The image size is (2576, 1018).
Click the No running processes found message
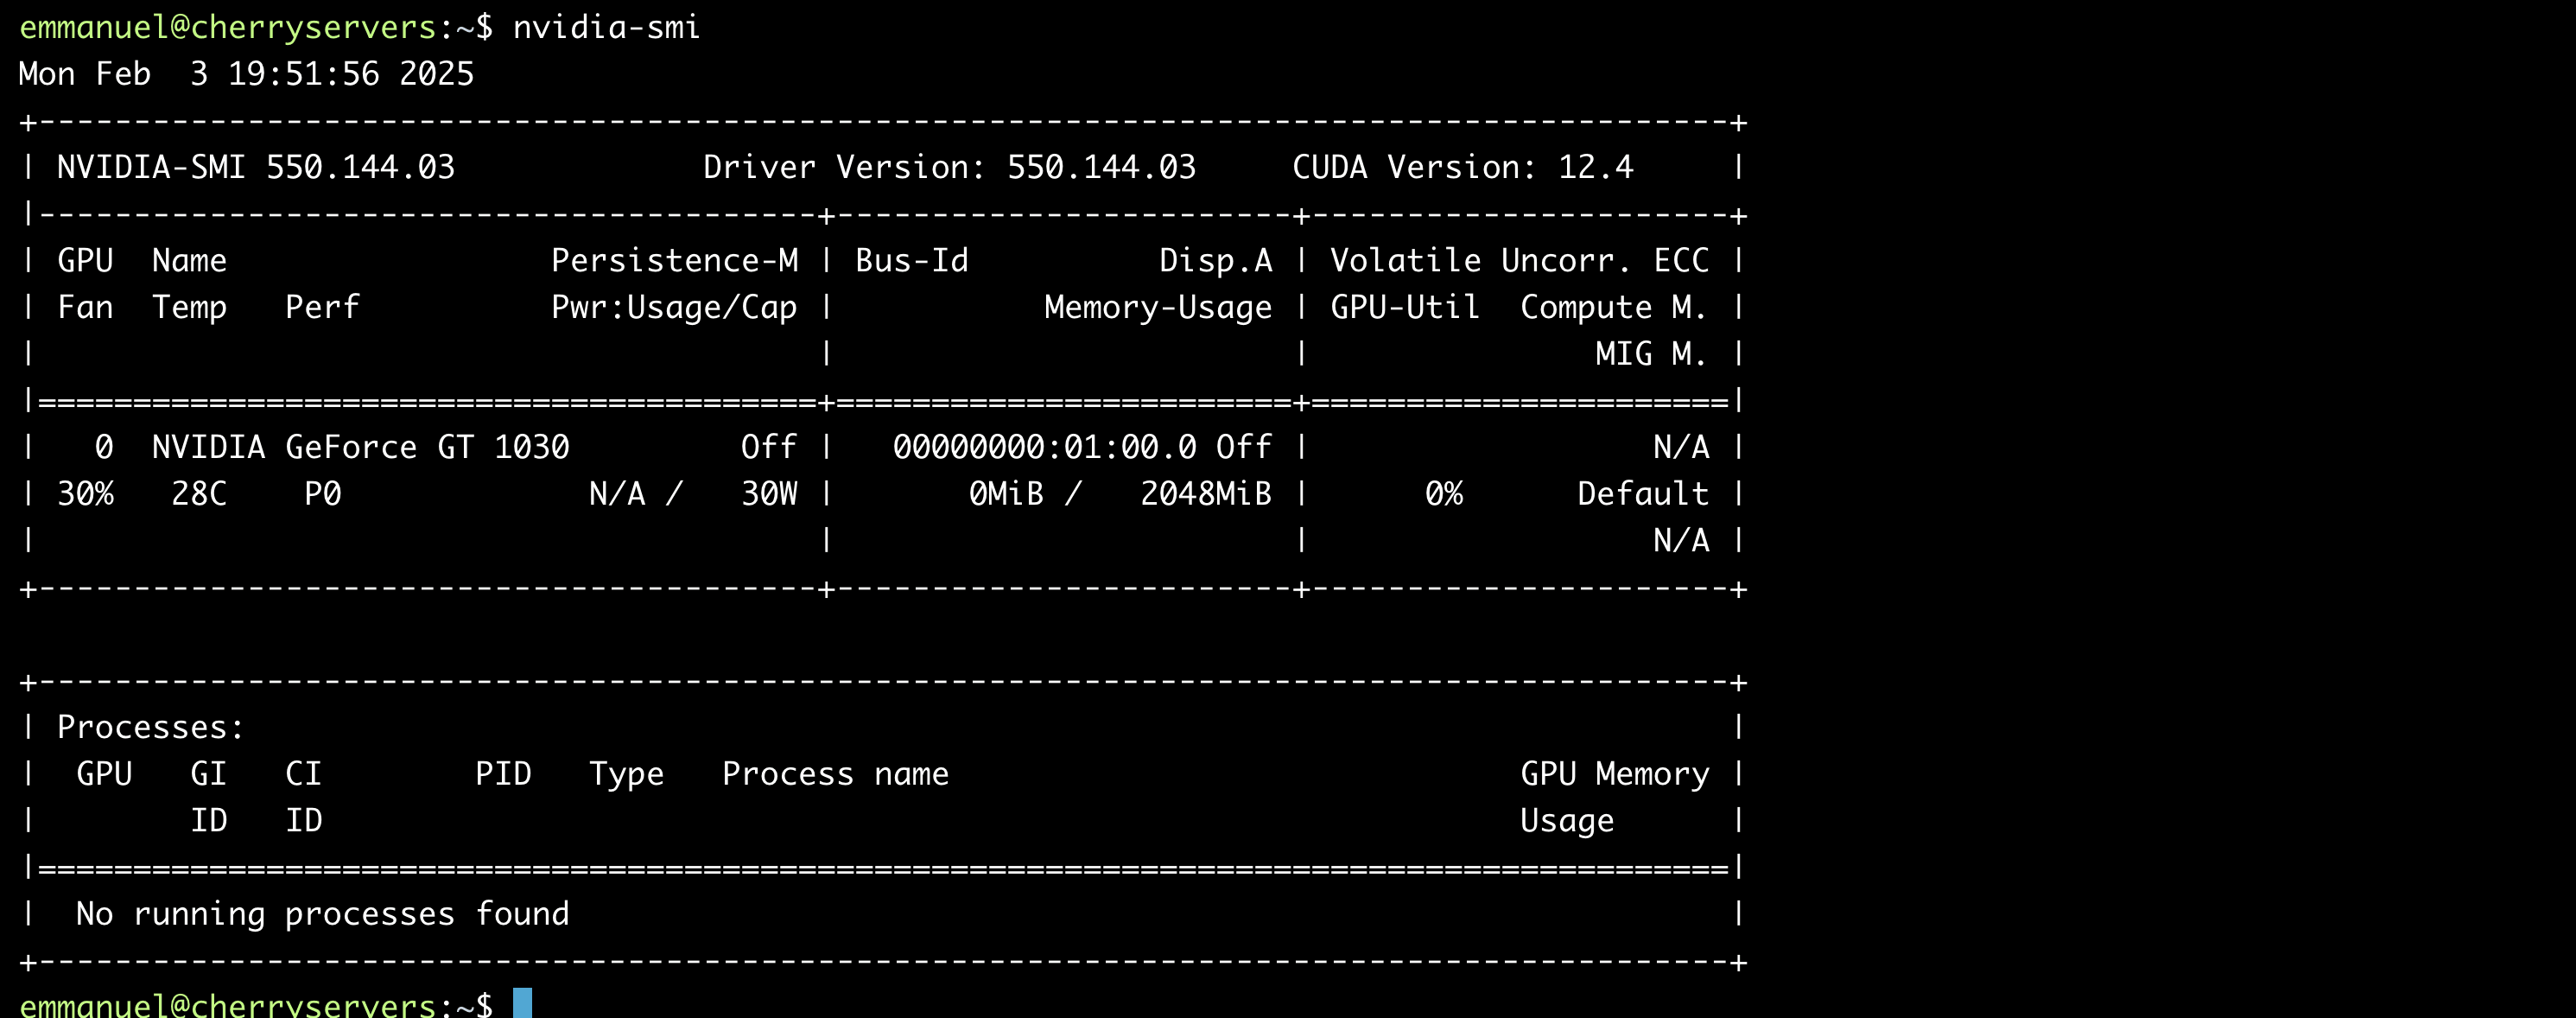[x=322, y=914]
